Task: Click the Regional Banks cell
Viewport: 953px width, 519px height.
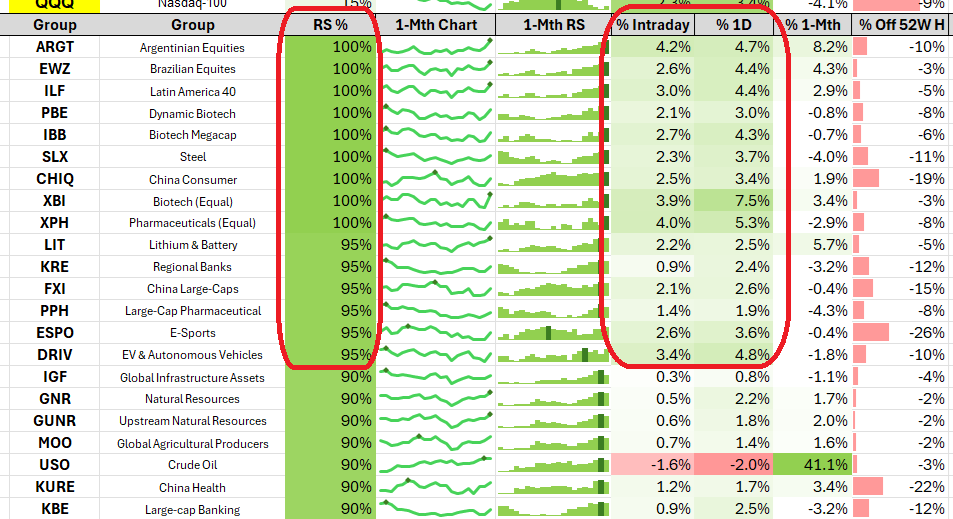Action: (192, 267)
